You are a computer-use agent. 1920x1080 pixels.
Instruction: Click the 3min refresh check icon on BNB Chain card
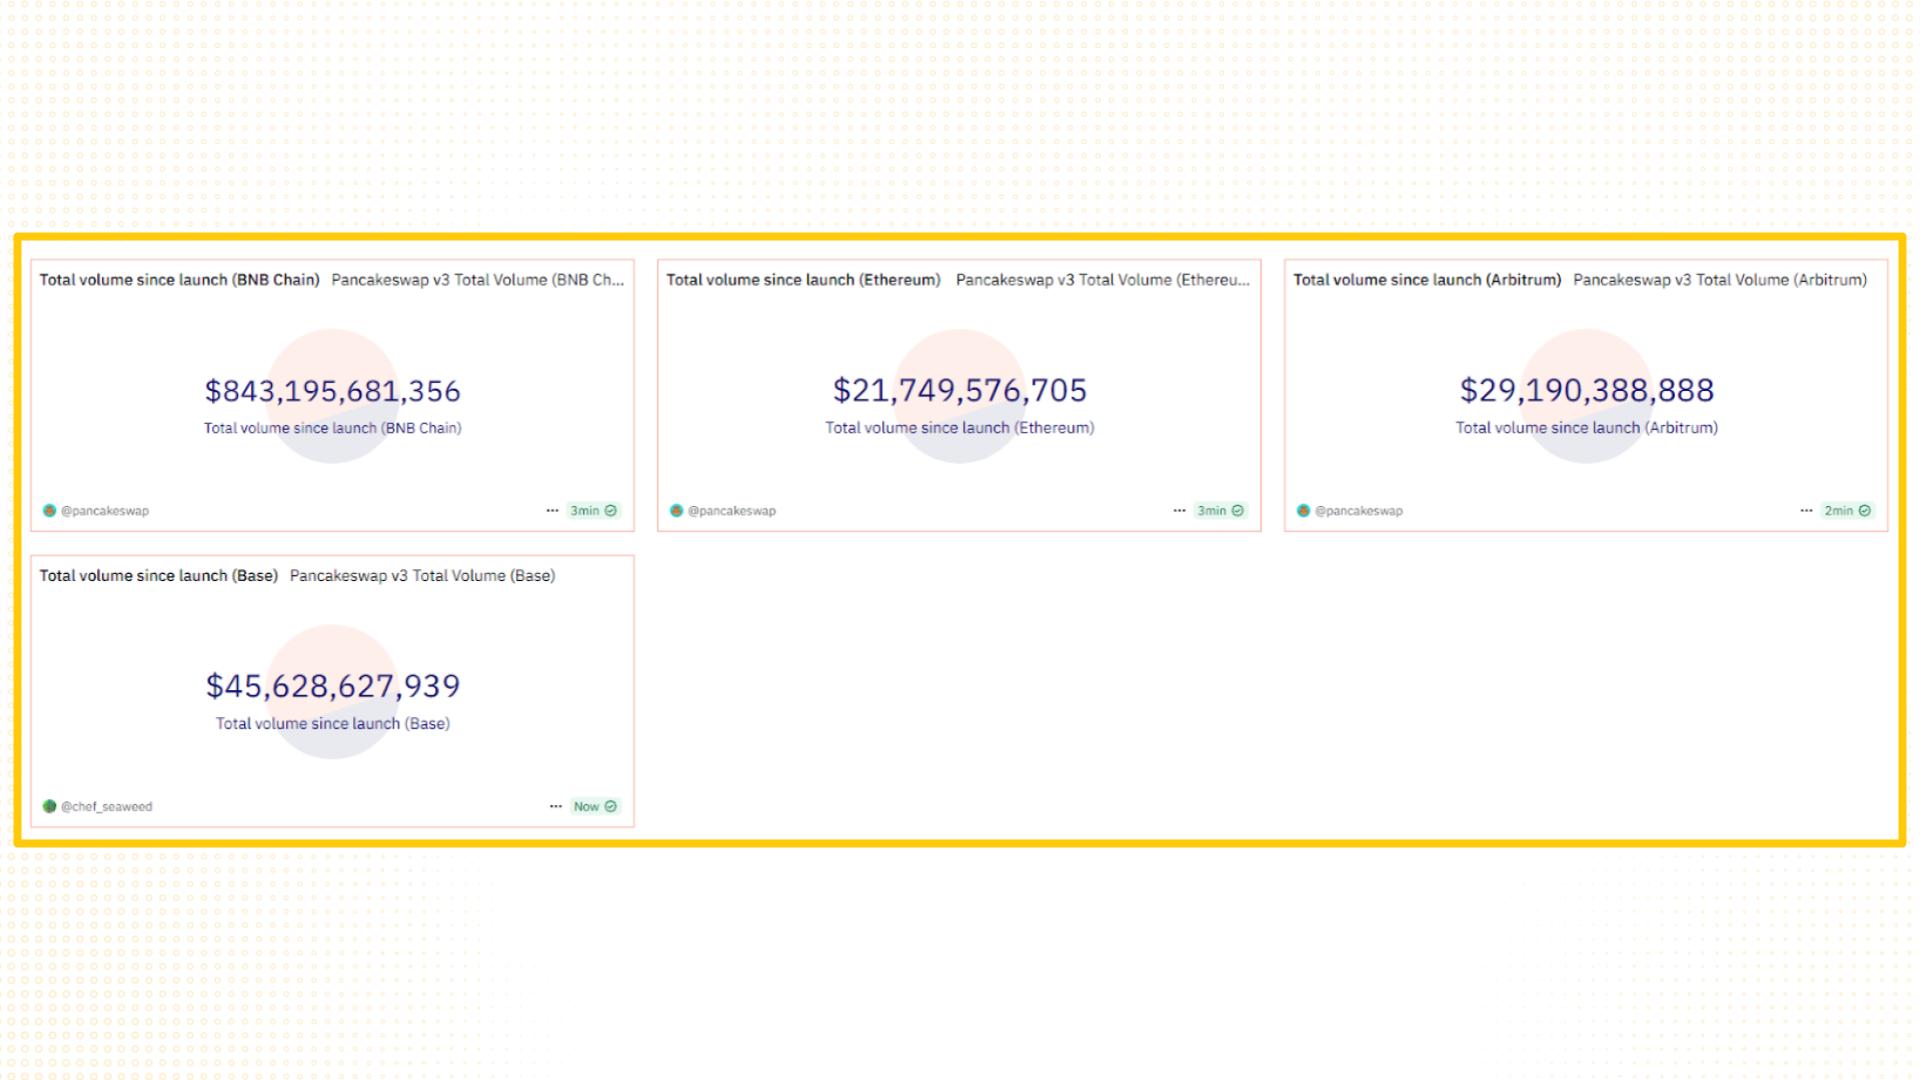[611, 511]
